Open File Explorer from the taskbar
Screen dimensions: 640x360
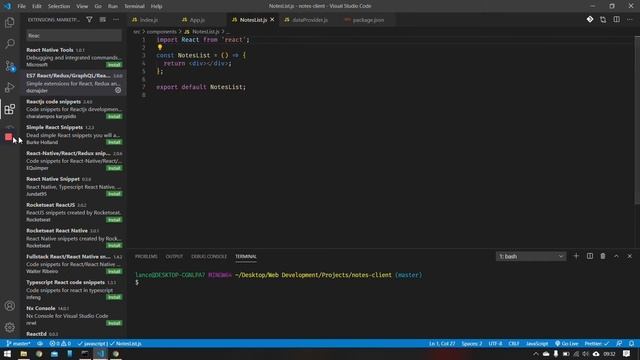point(24,353)
